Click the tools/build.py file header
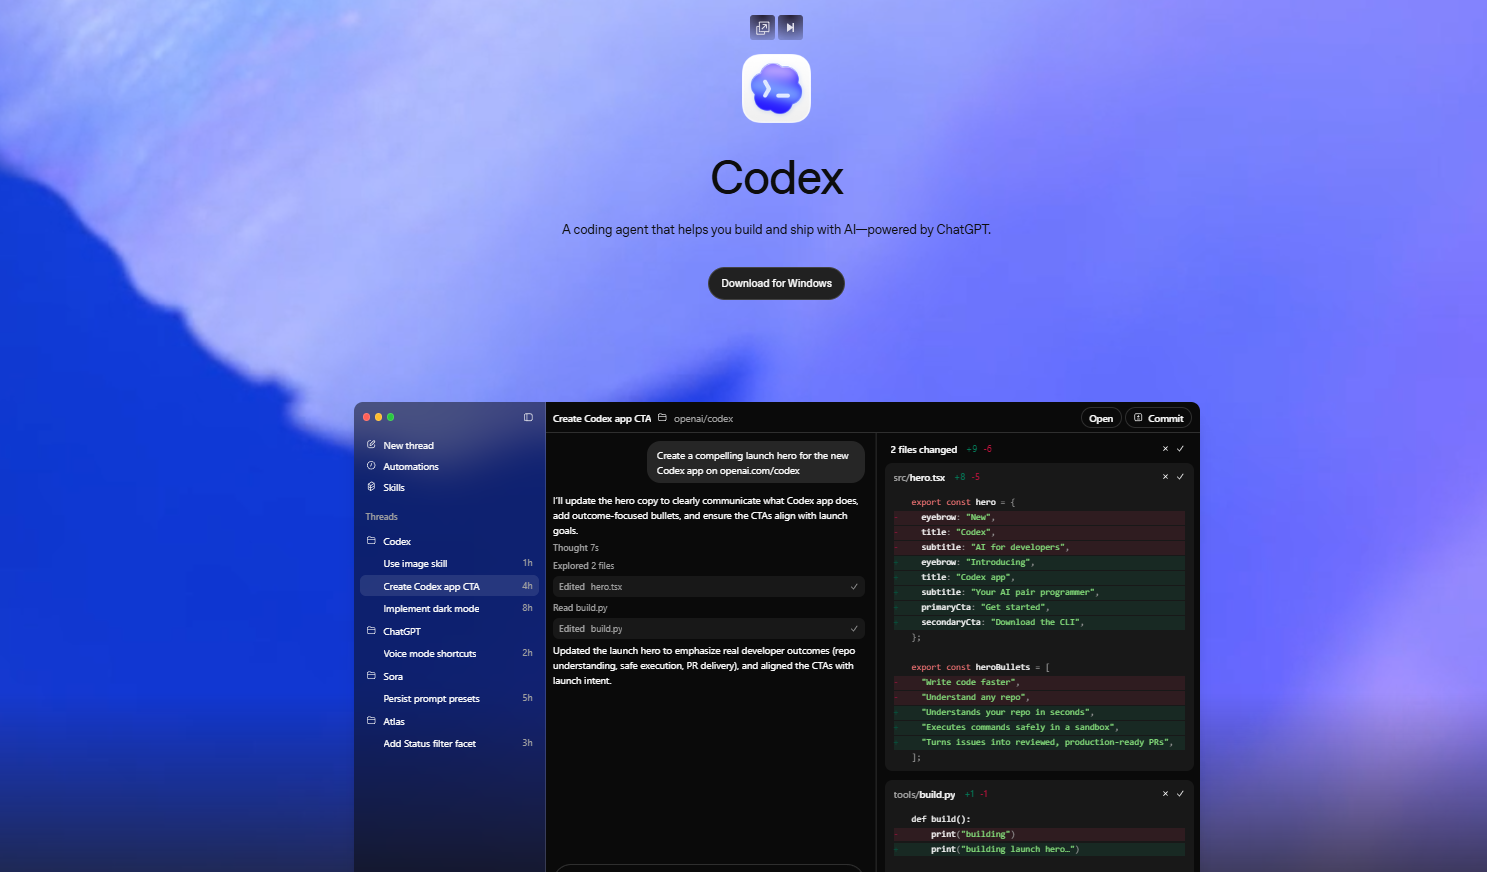1487x872 pixels. 1039,794
